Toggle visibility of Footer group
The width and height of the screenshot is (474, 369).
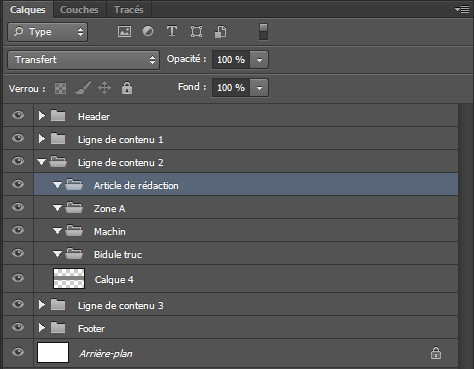[18, 327]
